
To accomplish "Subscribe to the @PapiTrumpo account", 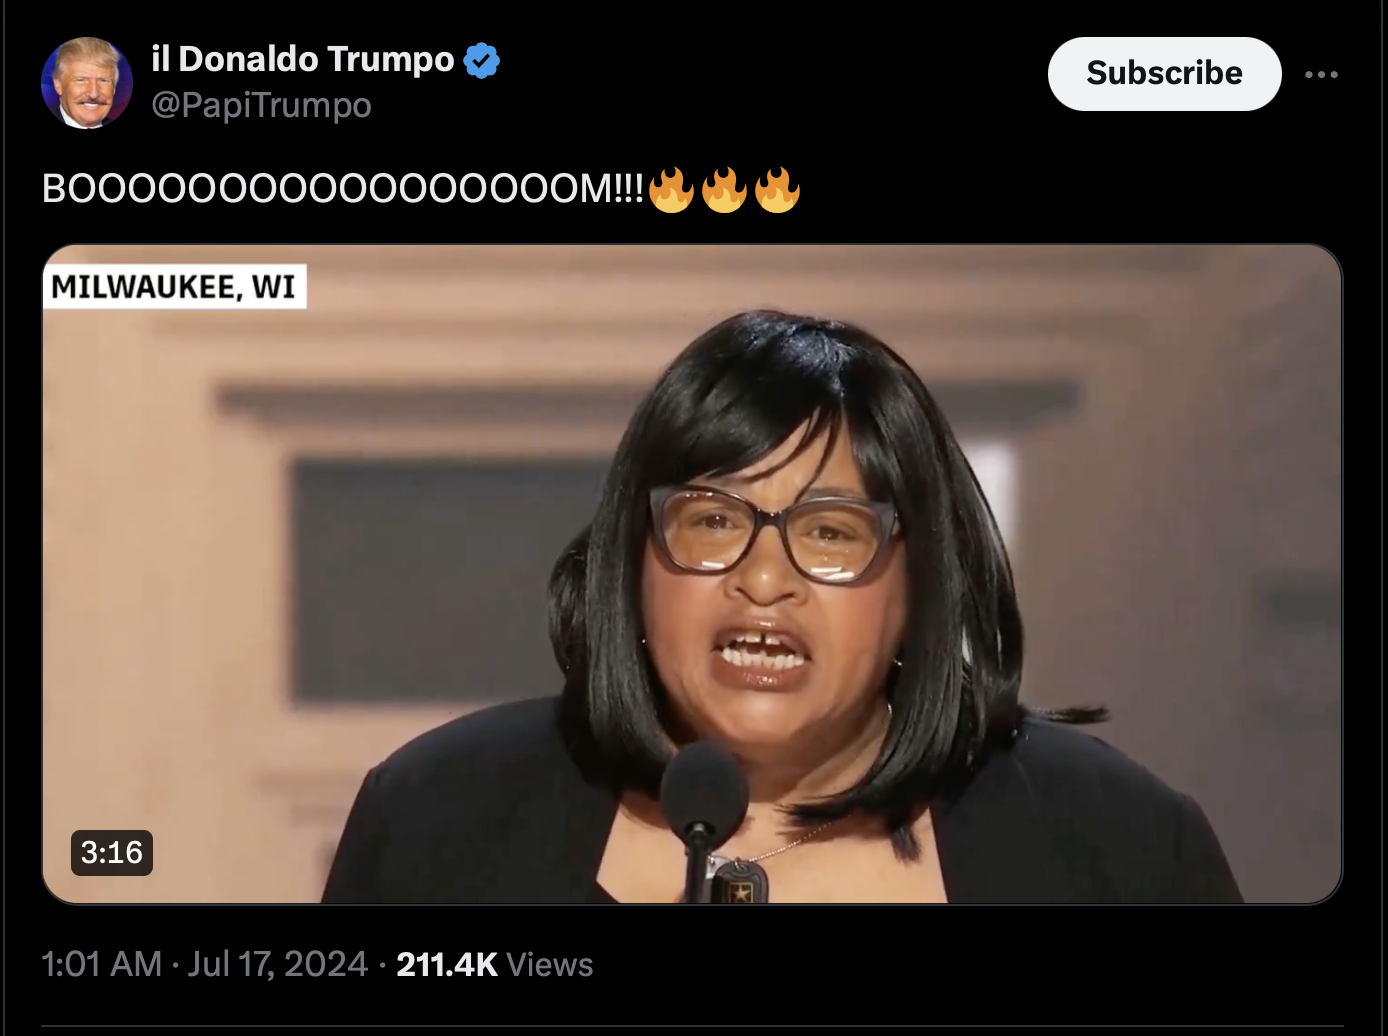I will click(1164, 73).
